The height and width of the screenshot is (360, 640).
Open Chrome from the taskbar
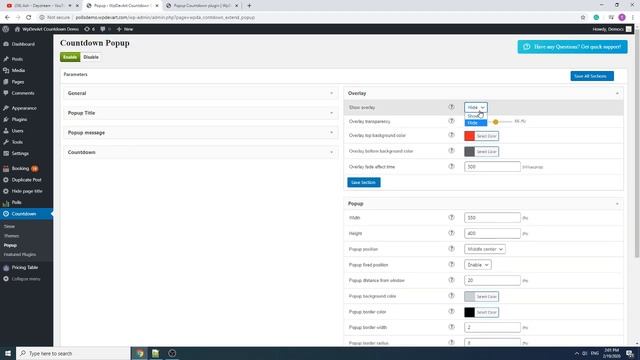click(140, 353)
